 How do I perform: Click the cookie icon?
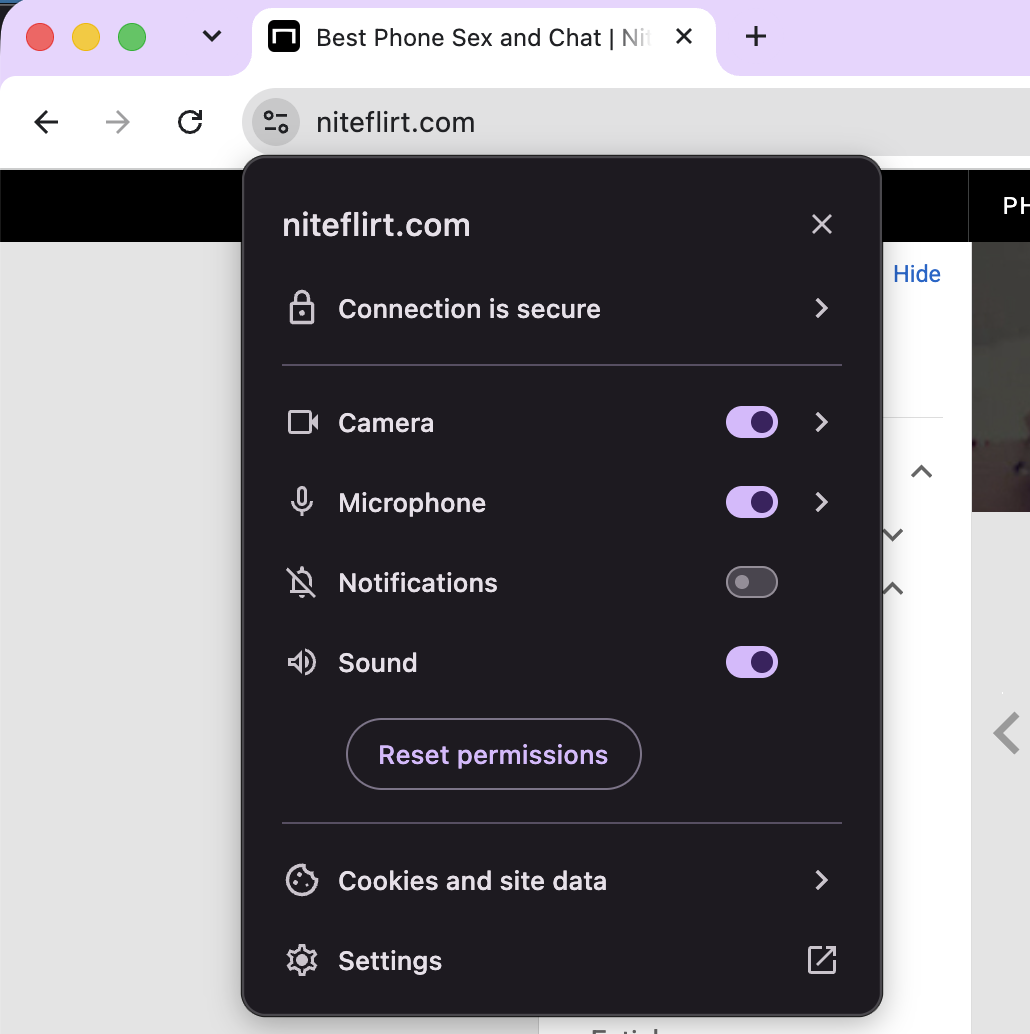[x=302, y=880]
